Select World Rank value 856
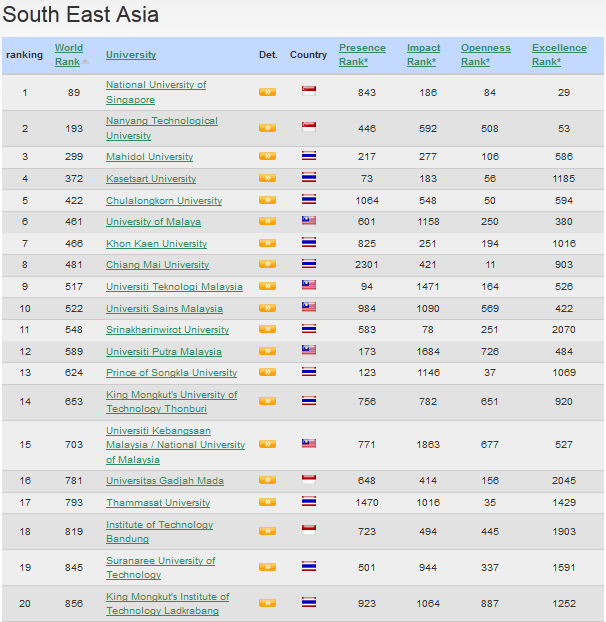Image resolution: width=606 pixels, height=622 pixels. tap(74, 604)
